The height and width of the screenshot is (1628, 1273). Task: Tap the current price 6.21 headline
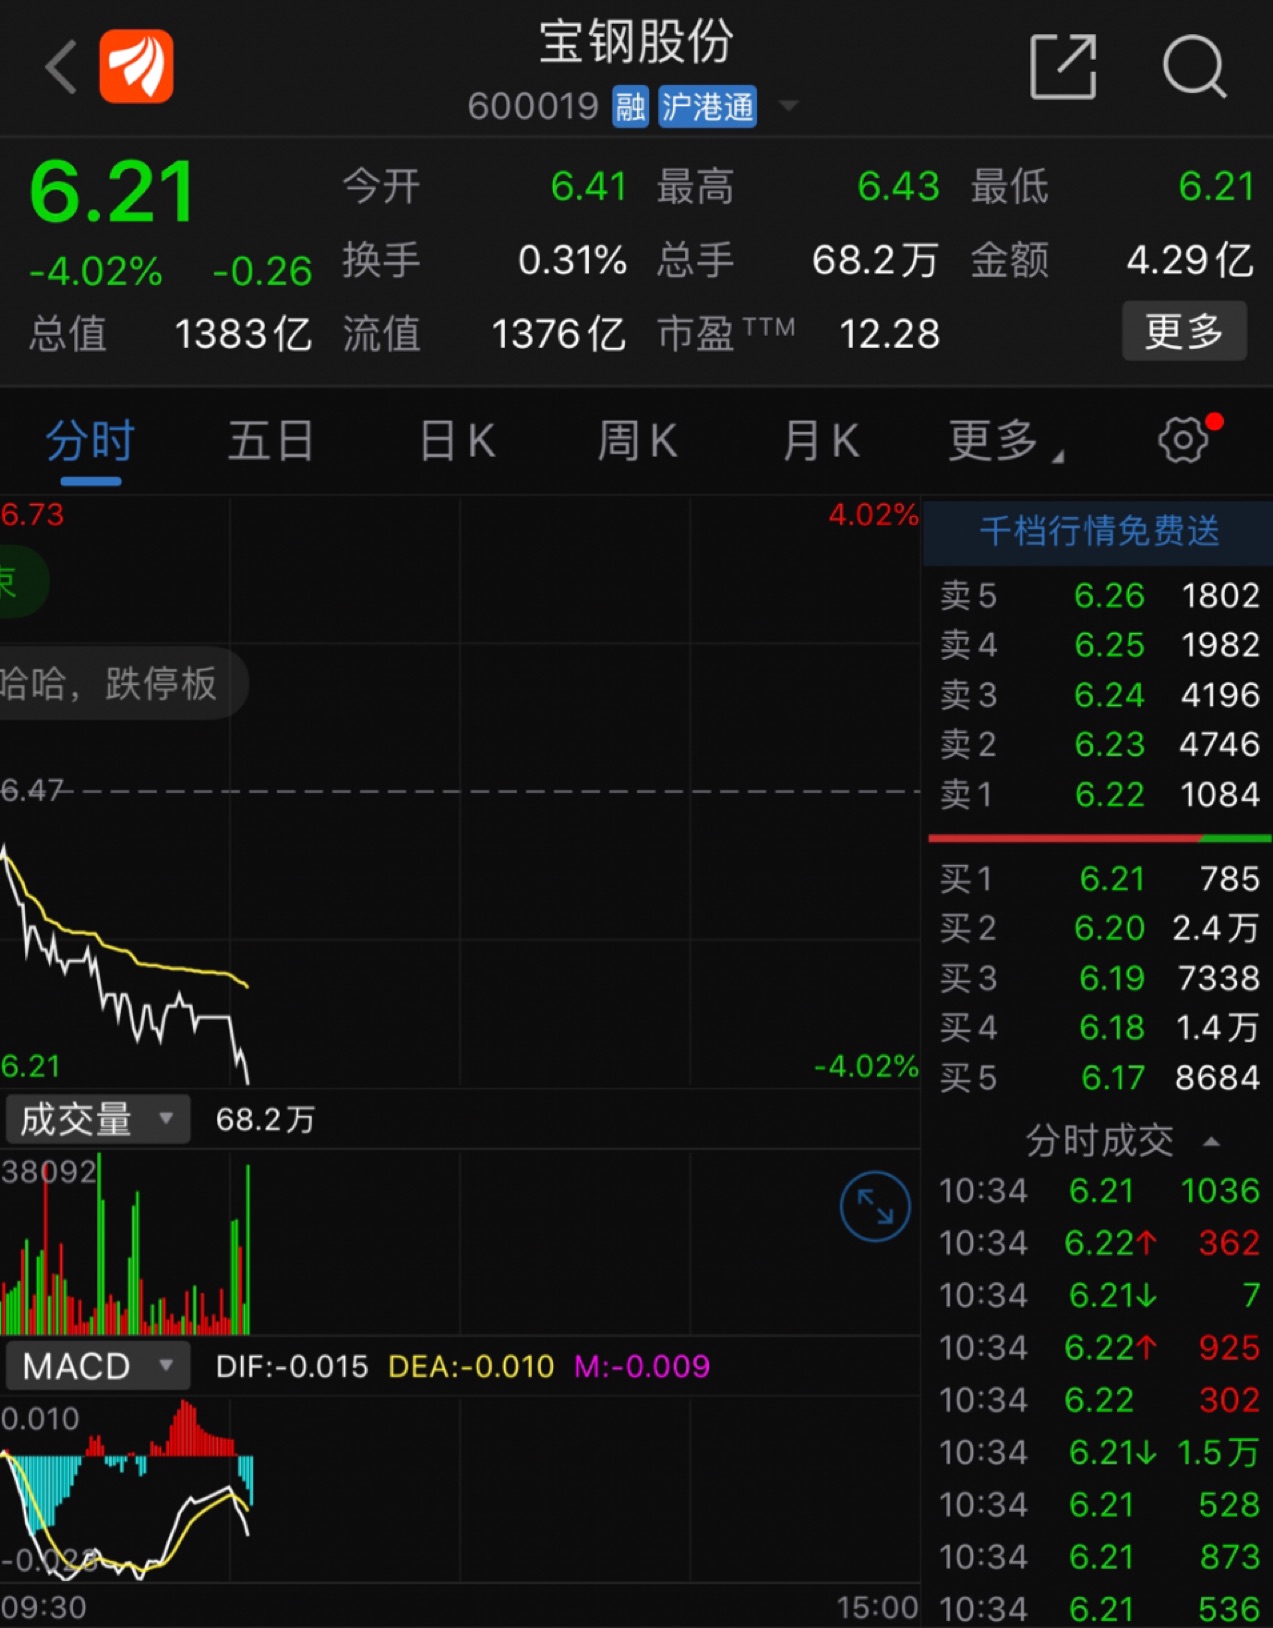[113, 192]
